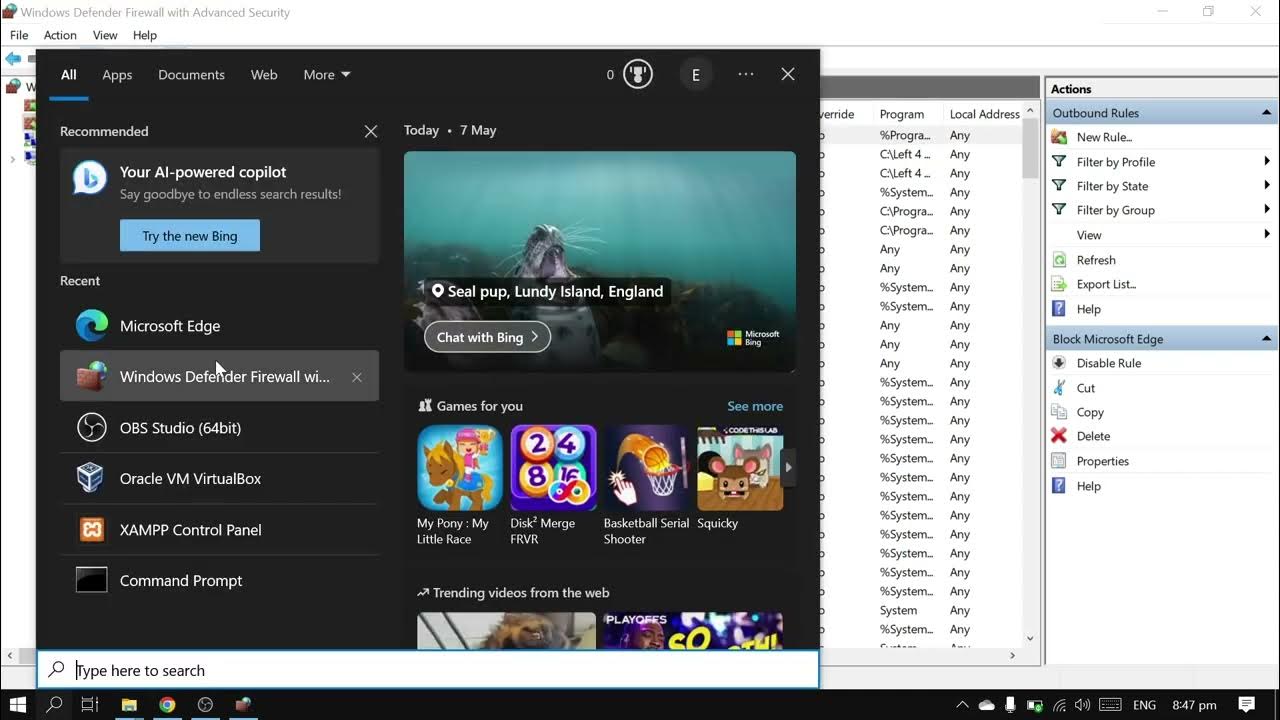
Task: Launch Oracle VM VirtualBox from recent
Action: click(219, 479)
